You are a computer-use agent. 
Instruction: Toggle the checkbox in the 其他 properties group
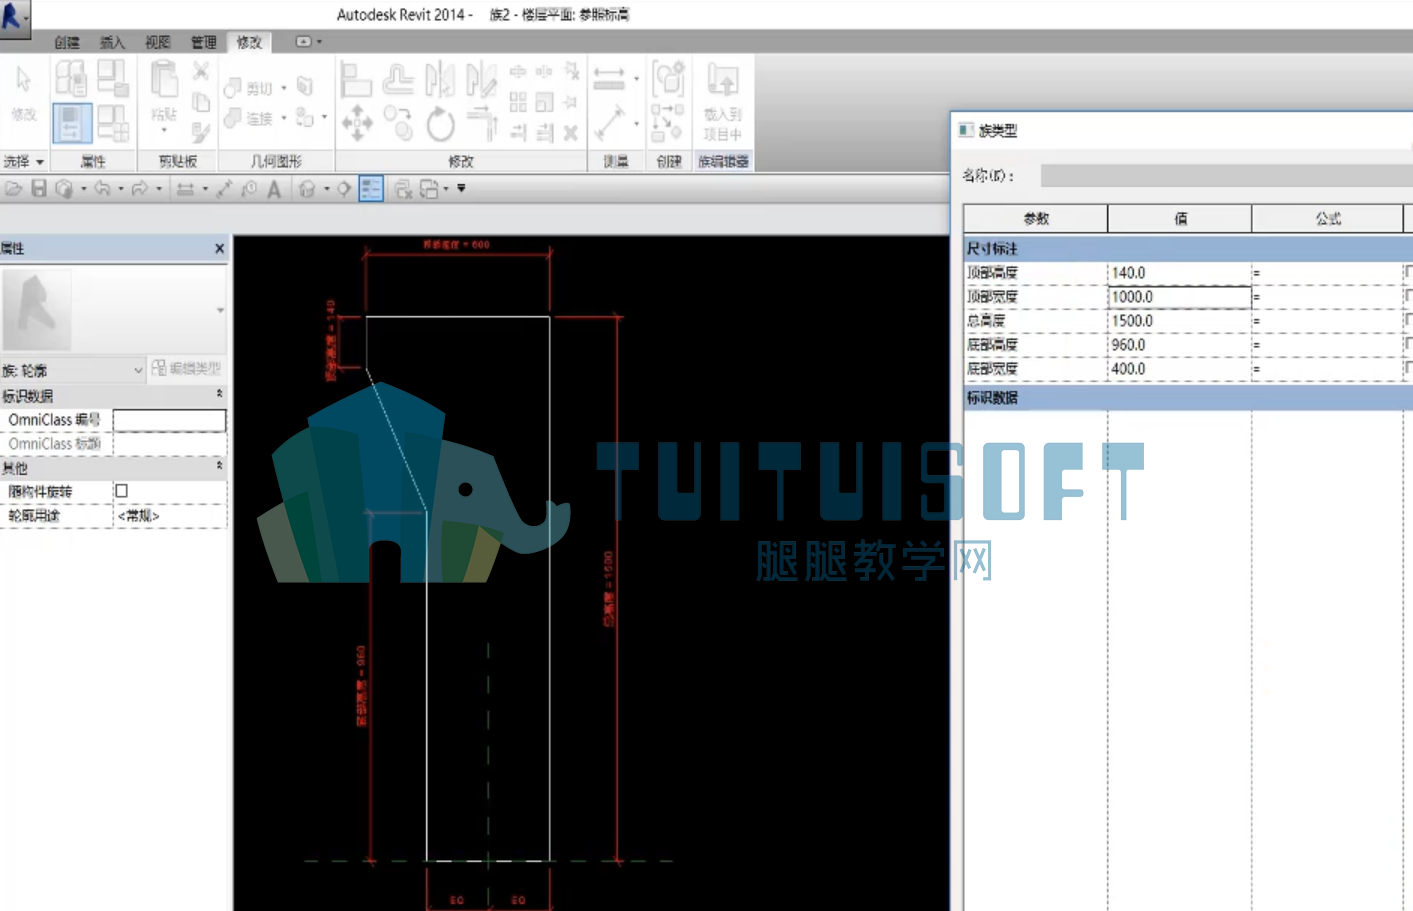122,491
